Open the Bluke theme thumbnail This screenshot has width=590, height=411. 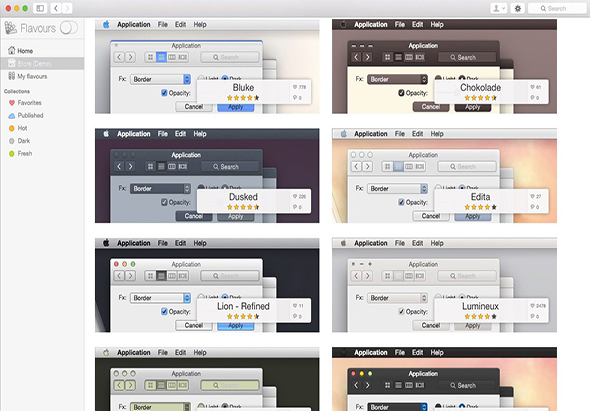point(207,67)
